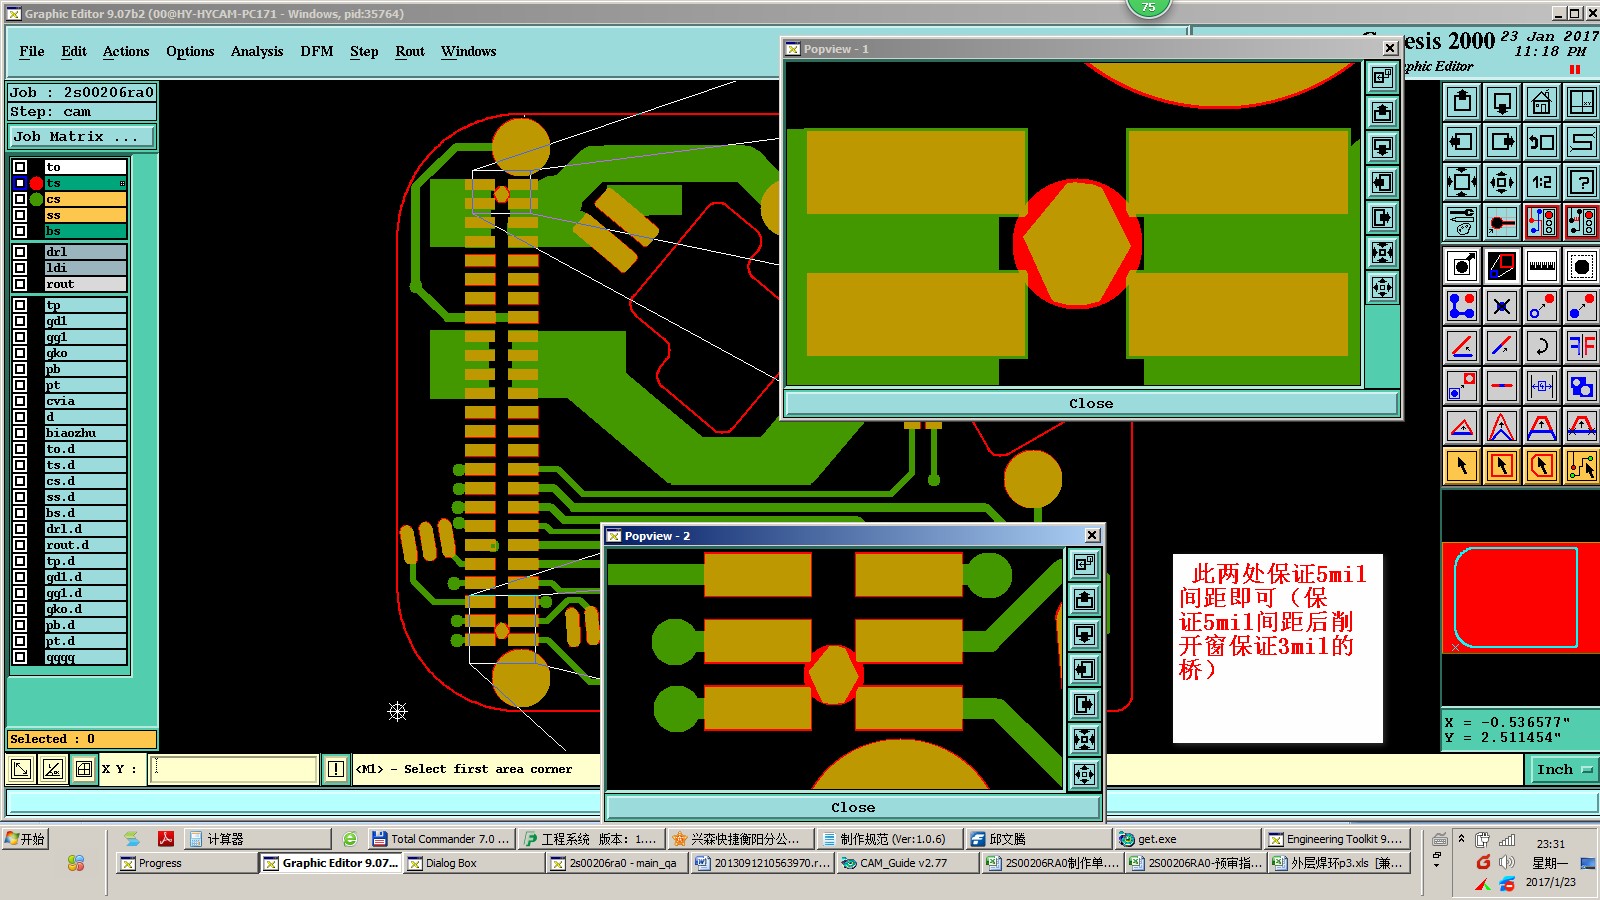Click the overlapping blue shapes icon
Image resolution: width=1600 pixels, height=900 pixels.
point(1582,386)
